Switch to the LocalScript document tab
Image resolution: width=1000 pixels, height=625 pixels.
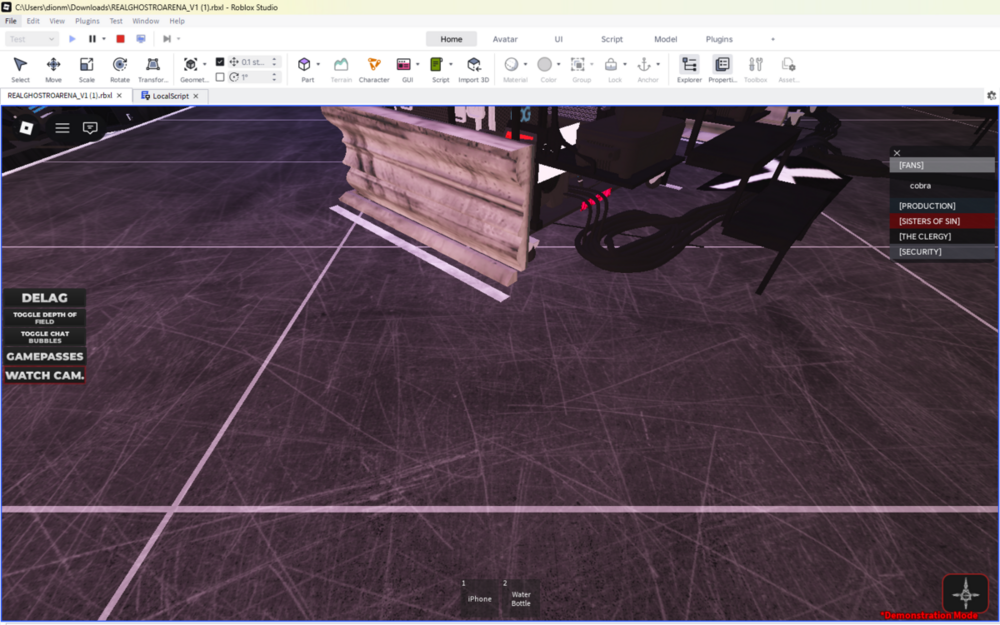coord(170,96)
